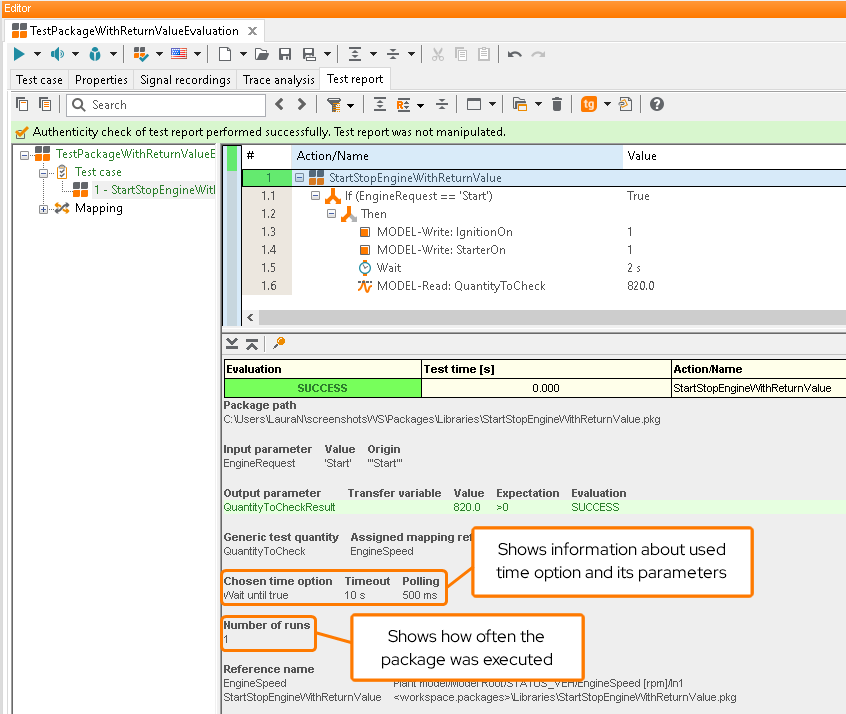
Task: Click the pin icon in details pane
Action: (279, 343)
